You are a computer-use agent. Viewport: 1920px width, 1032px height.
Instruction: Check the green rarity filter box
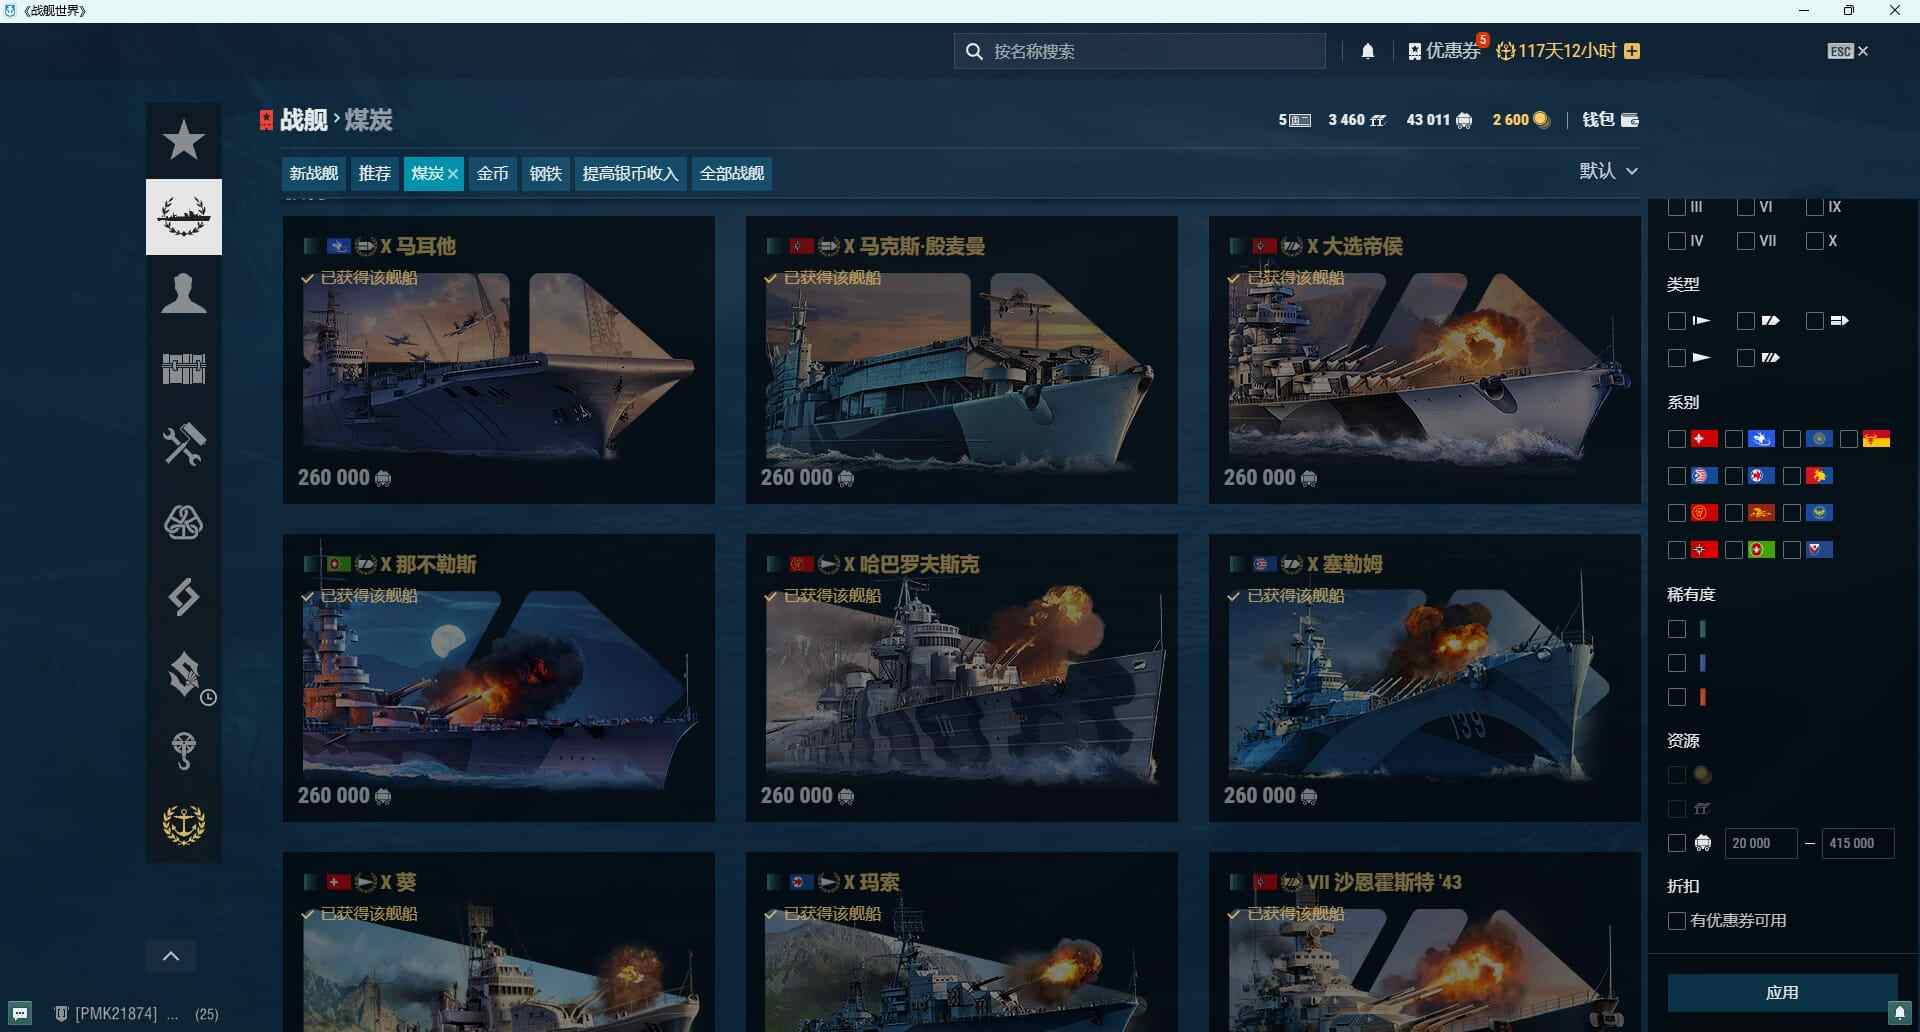coord(1677,629)
